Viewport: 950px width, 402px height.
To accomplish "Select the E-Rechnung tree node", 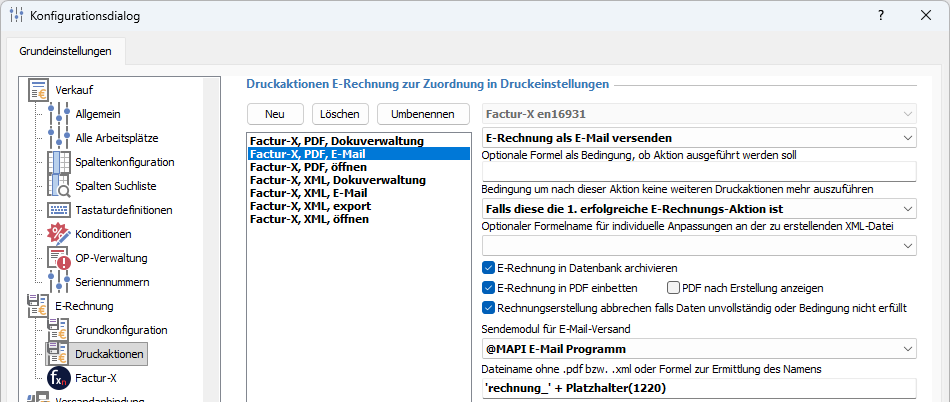I will click(84, 306).
